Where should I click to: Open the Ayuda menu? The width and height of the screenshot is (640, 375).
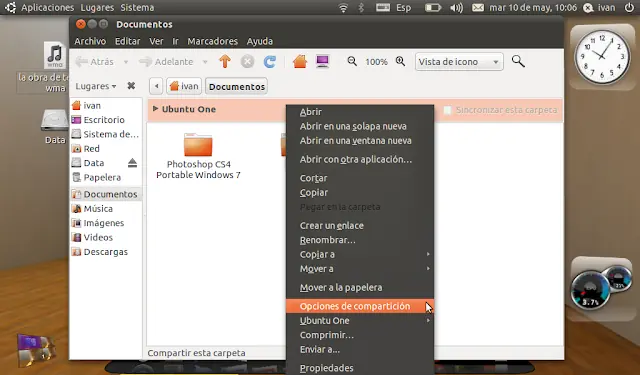pos(260,41)
